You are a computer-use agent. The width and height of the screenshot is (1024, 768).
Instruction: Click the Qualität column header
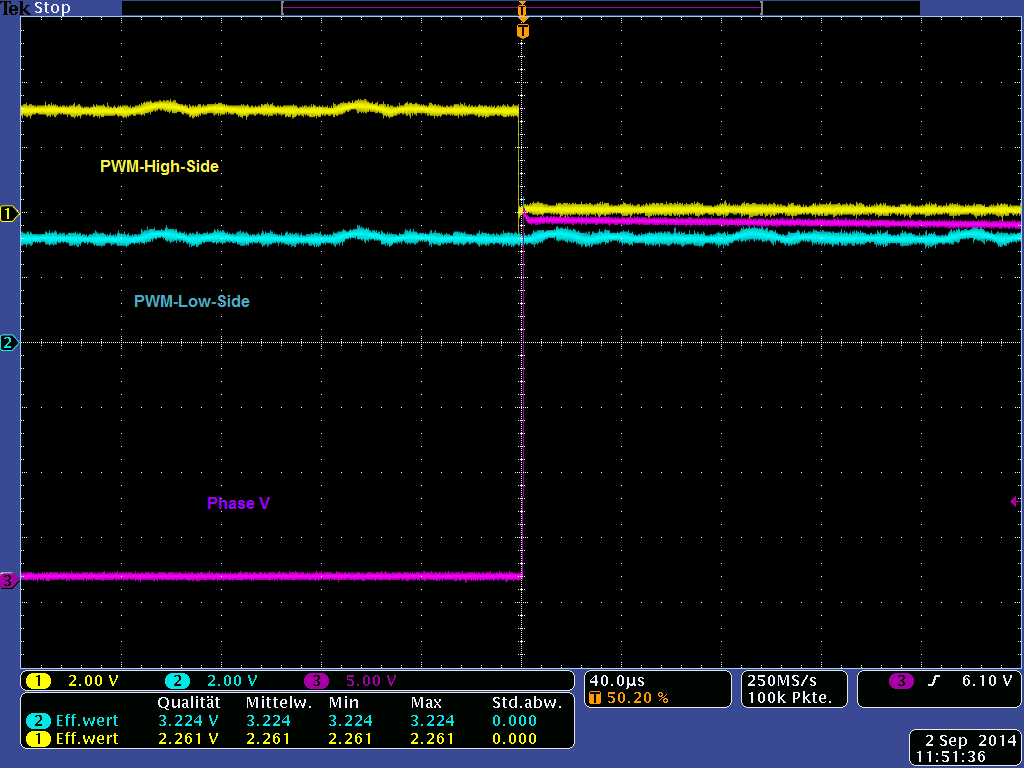189,703
